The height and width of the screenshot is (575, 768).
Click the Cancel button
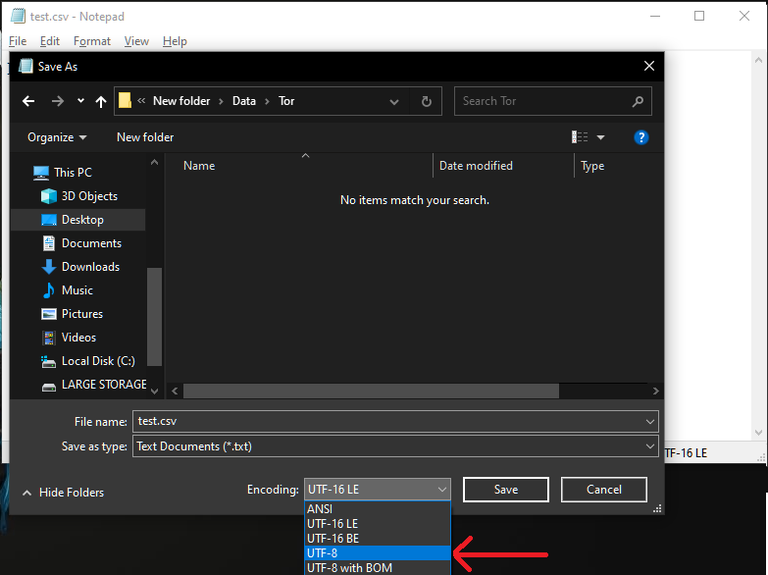click(604, 490)
